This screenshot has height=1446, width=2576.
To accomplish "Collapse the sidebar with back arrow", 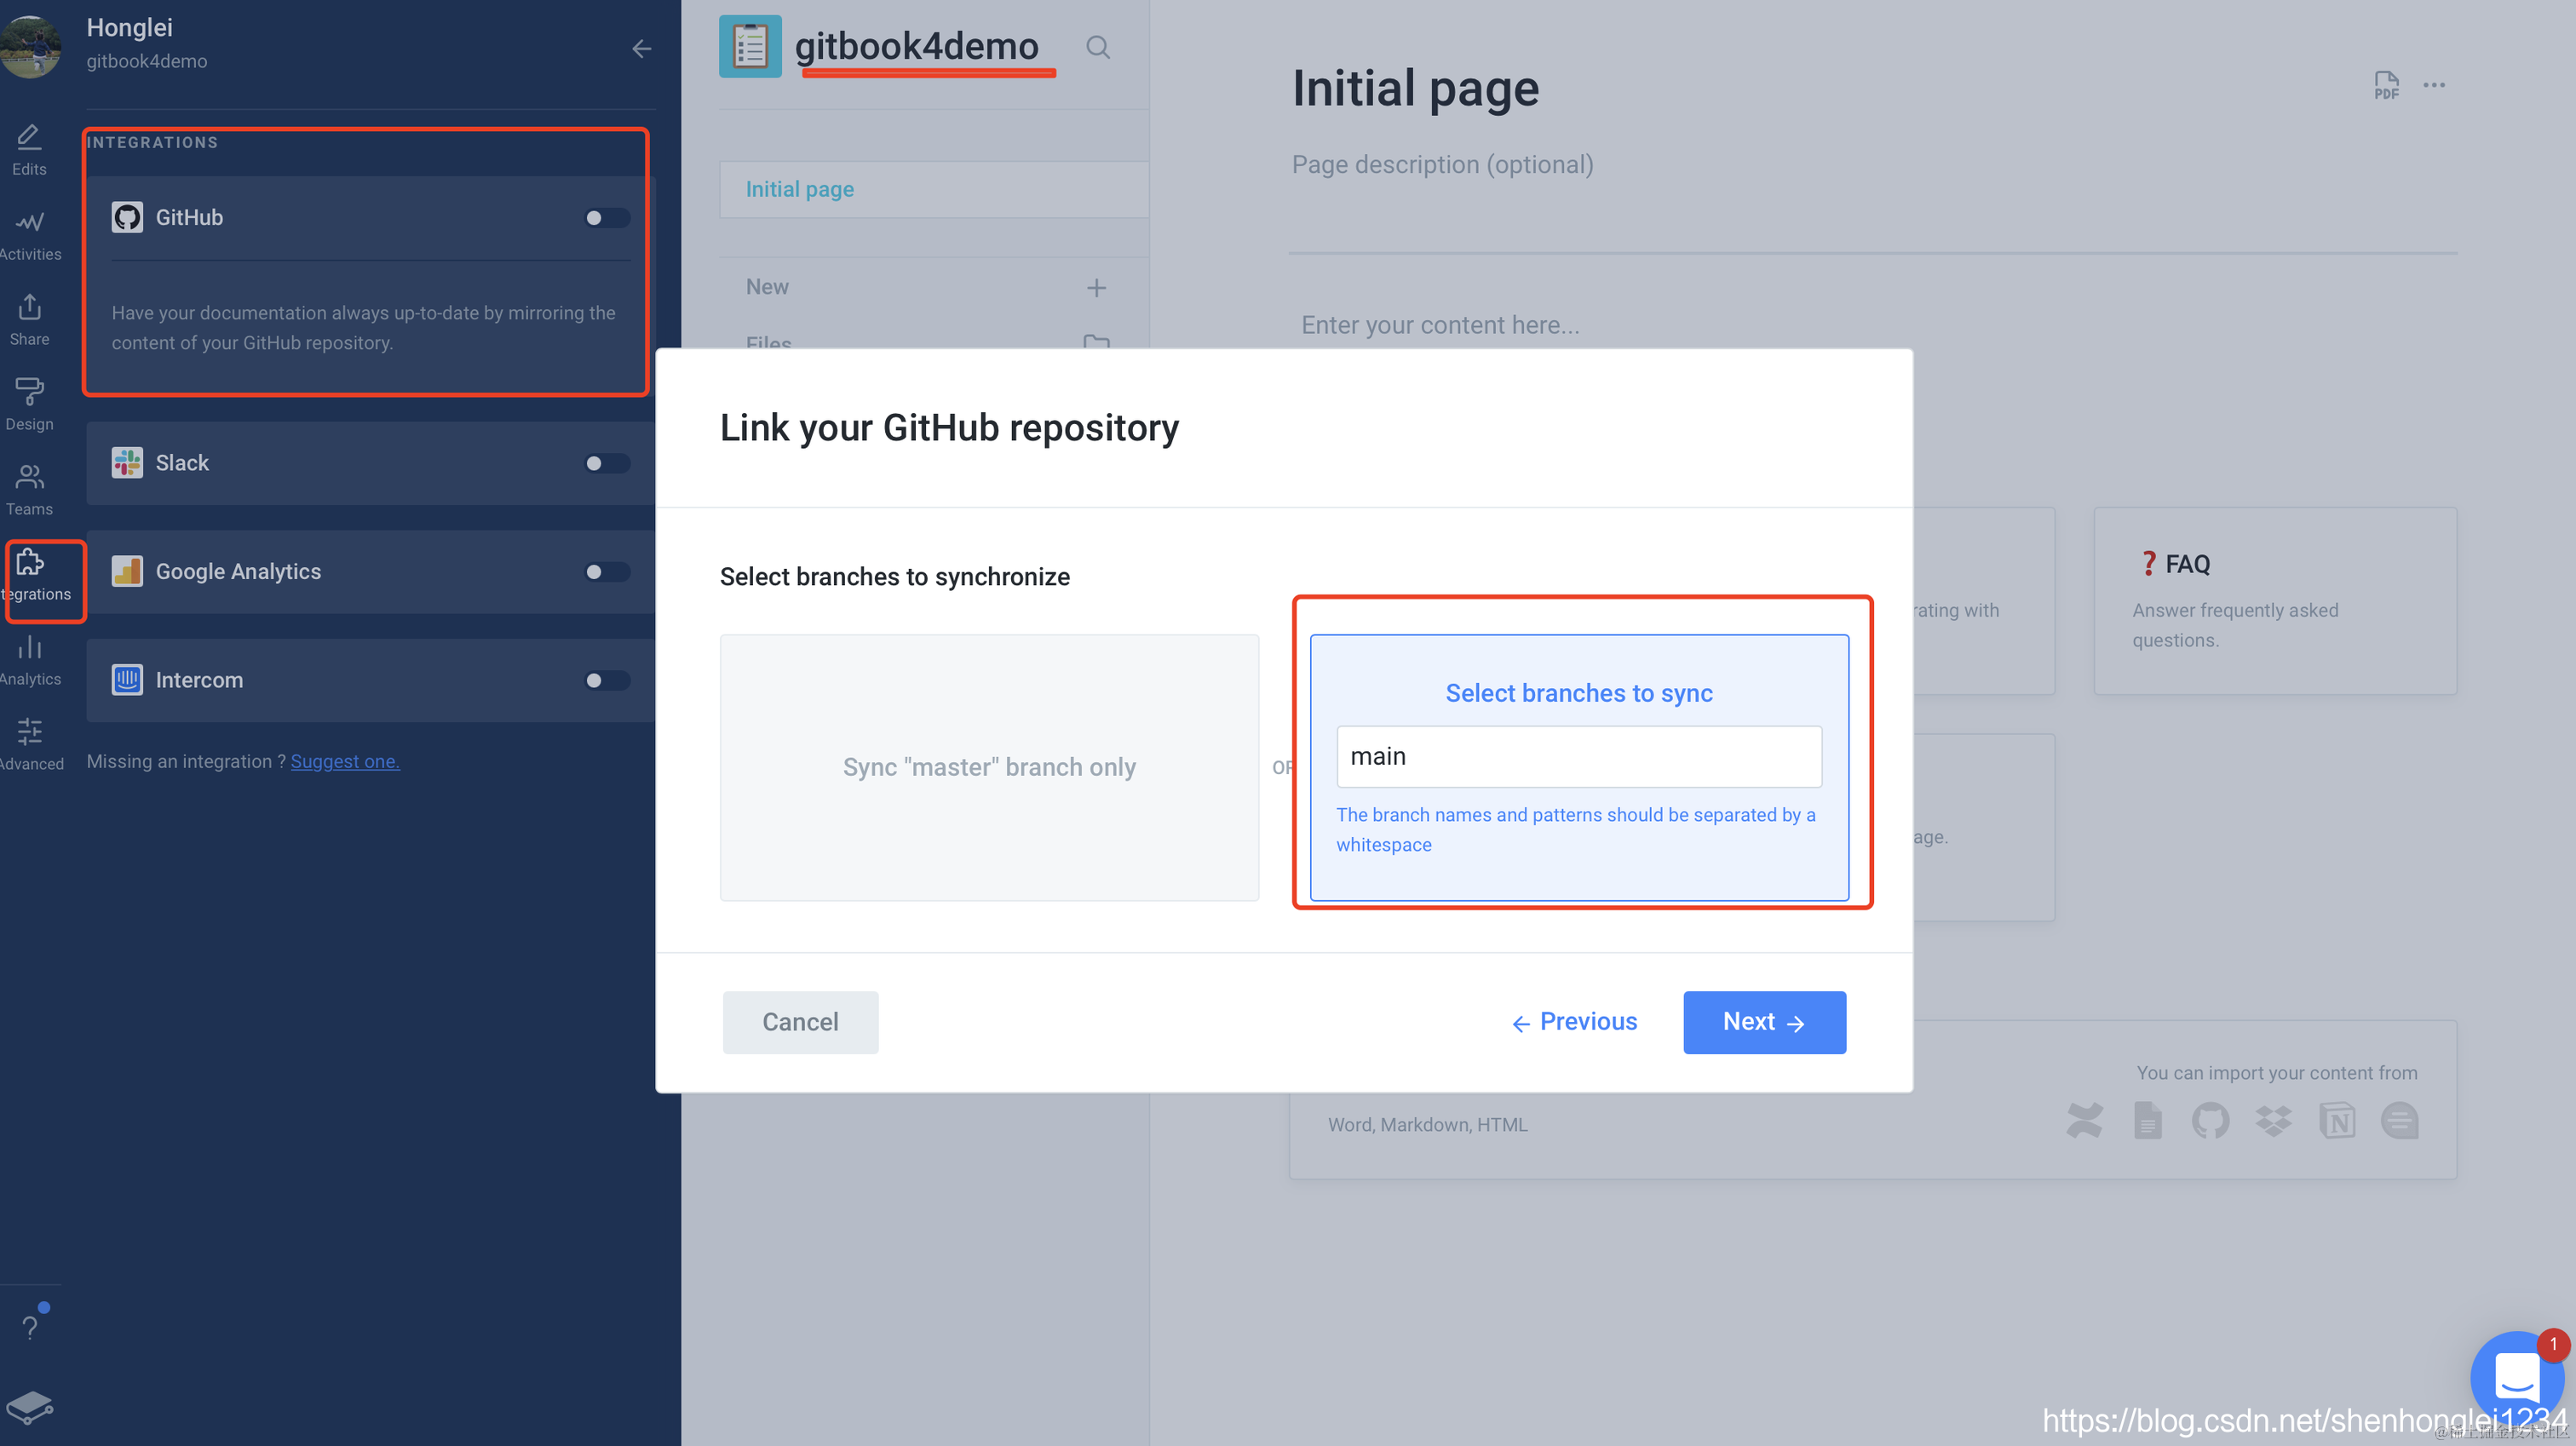I will point(642,48).
